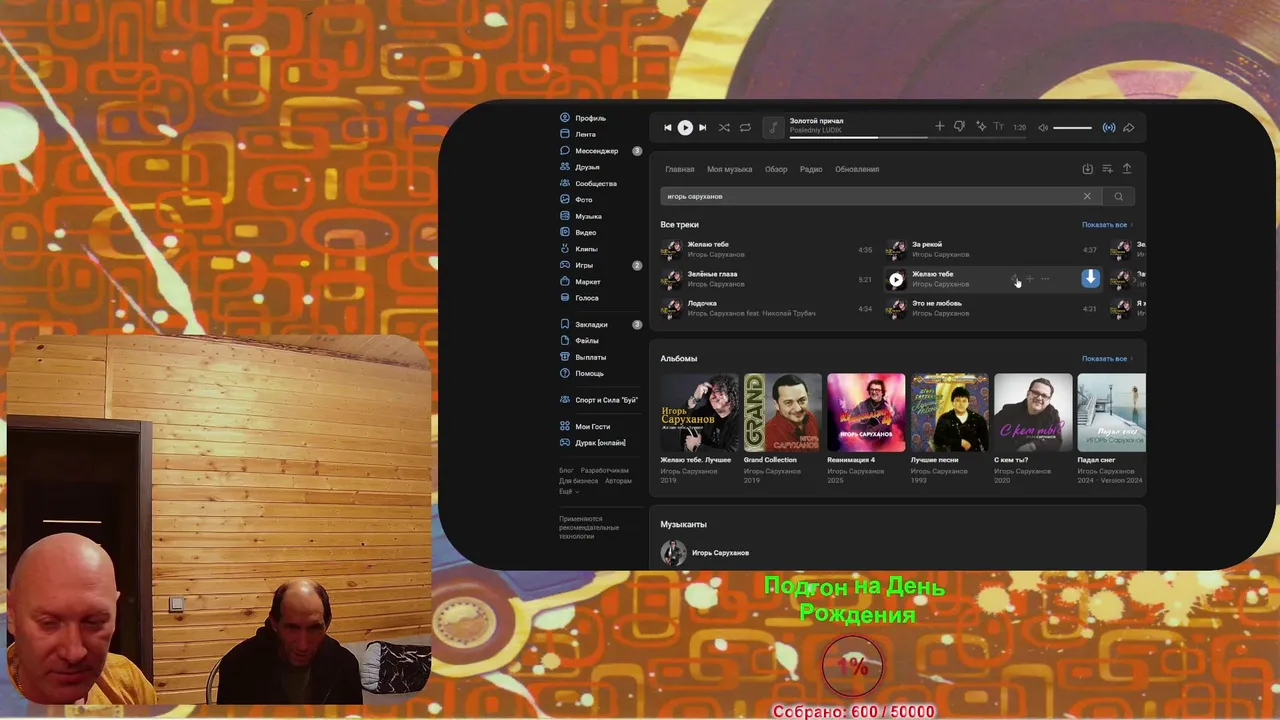Show lyrics with the Tт icon

coord(998,127)
